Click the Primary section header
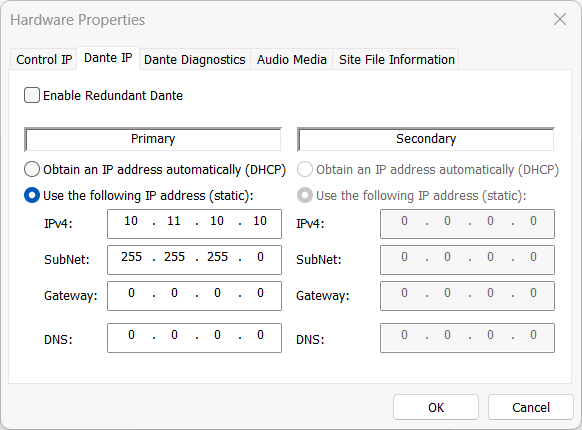 pos(153,139)
